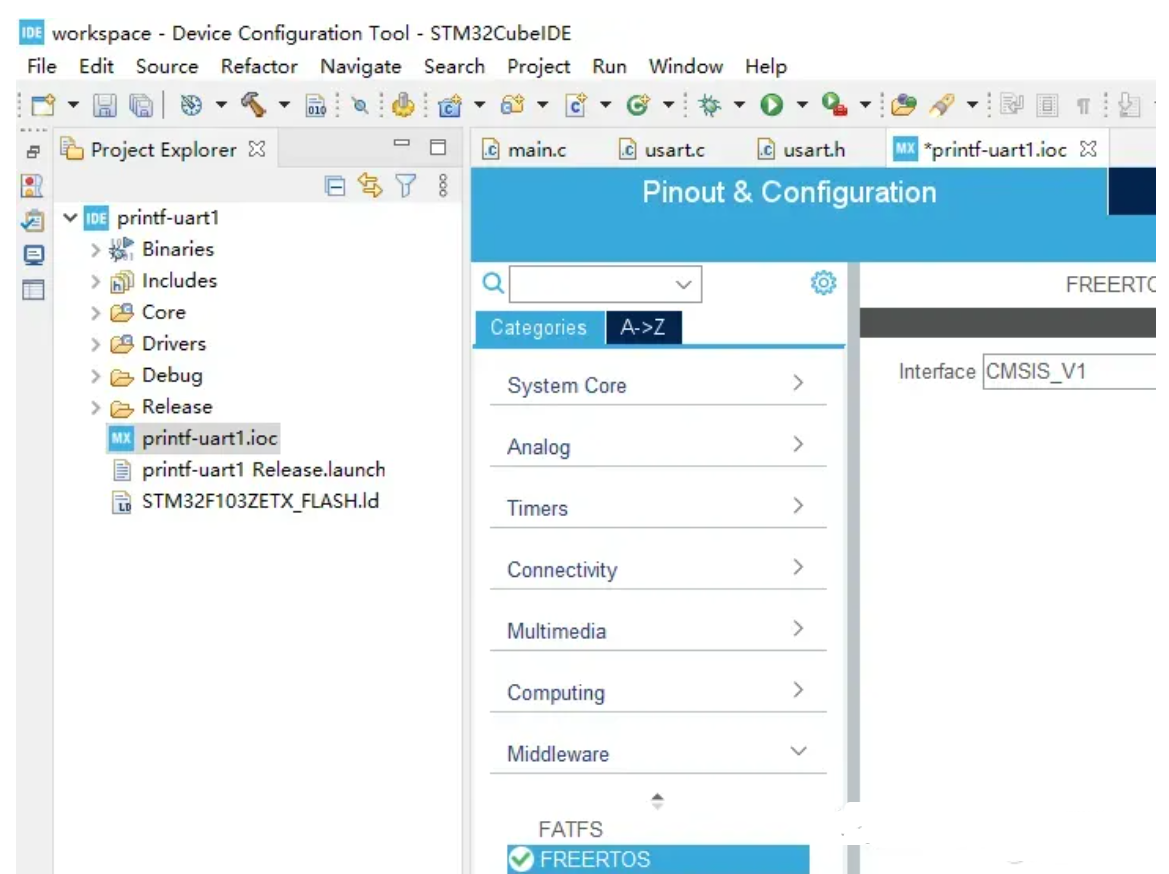1169x874 pixels.
Task: Click Collapse All icon in Project Explorer
Action: coord(335,186)
